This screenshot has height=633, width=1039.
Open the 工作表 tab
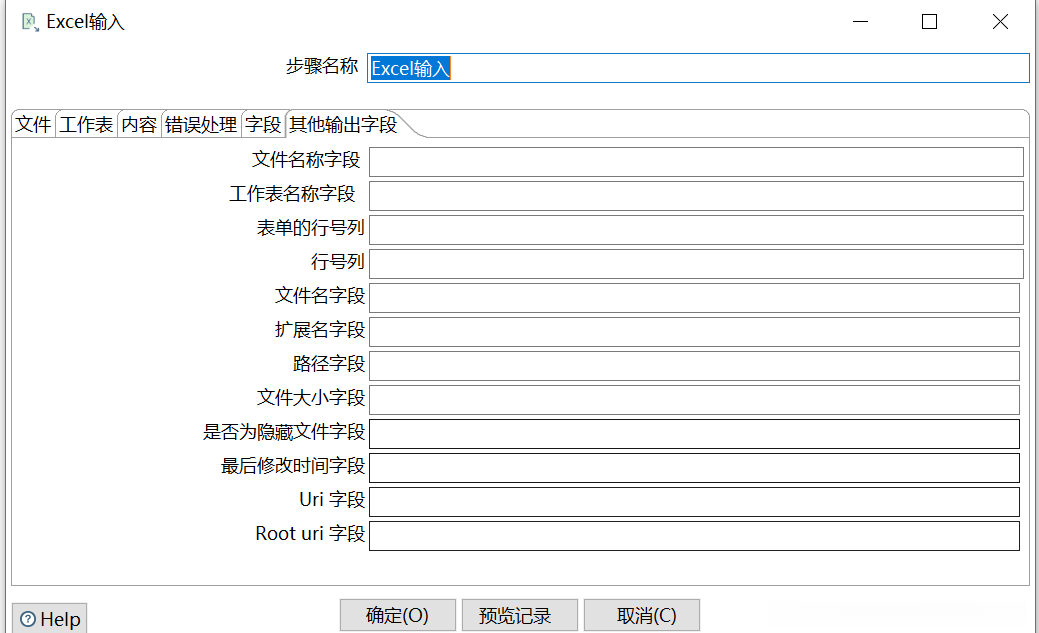coord(86,125)
